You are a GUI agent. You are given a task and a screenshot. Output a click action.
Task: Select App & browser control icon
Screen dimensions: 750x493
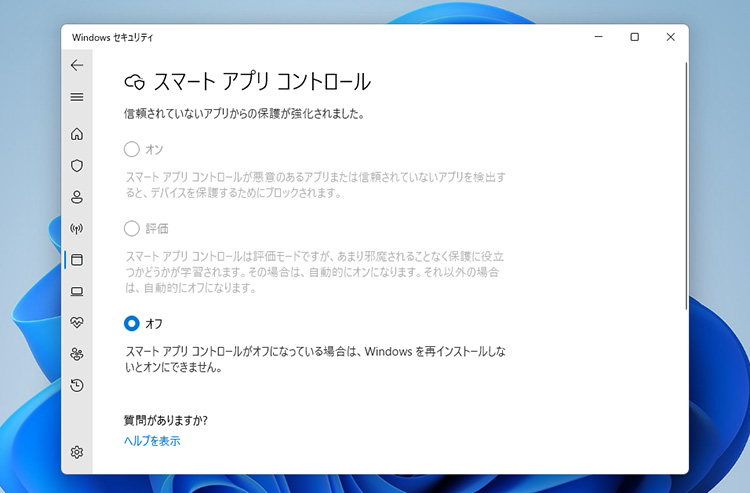[77, 260]
